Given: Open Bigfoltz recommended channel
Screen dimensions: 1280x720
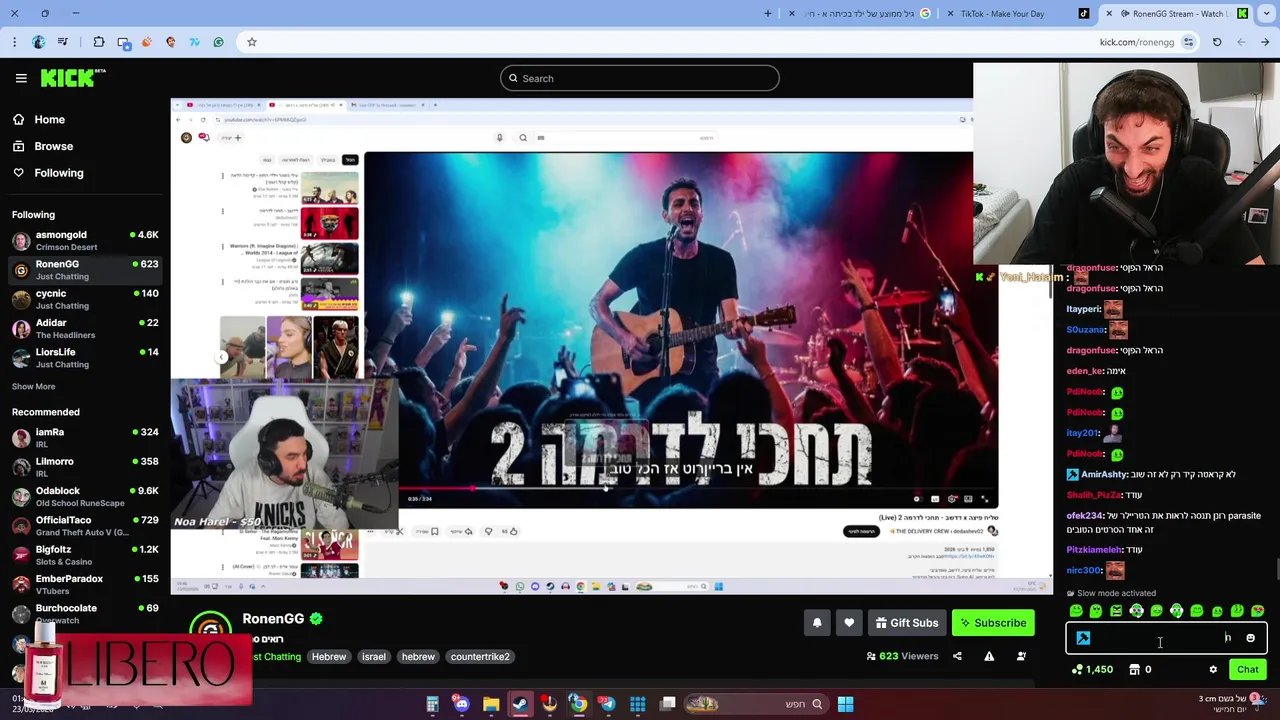Looking at the screenshot, I should (85, 554).
